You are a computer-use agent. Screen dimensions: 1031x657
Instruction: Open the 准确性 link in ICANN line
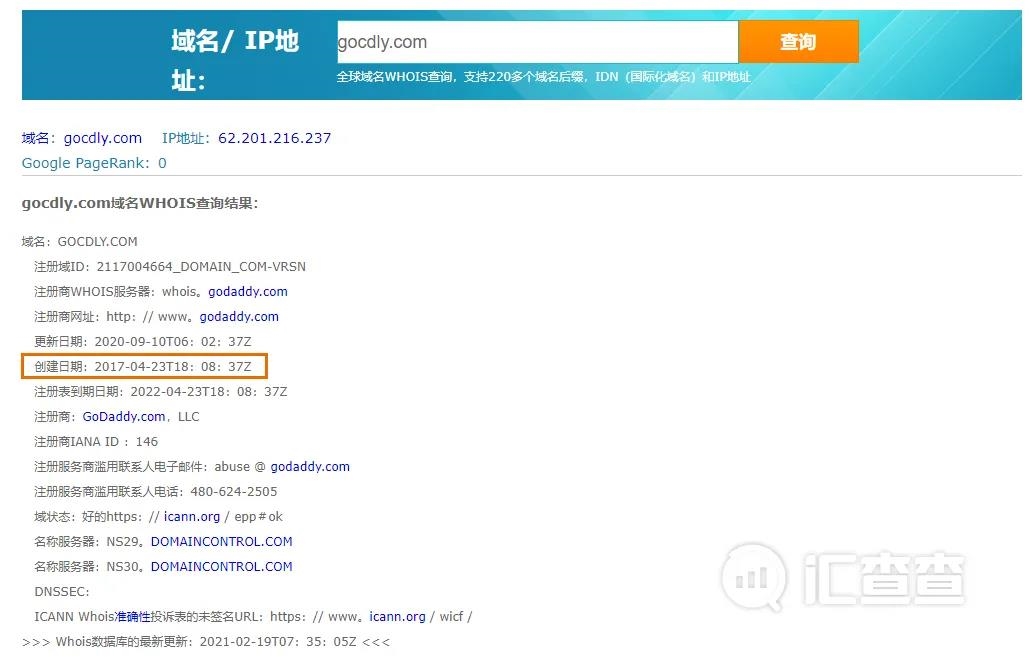pyautogui.click(x=133, y=616)
